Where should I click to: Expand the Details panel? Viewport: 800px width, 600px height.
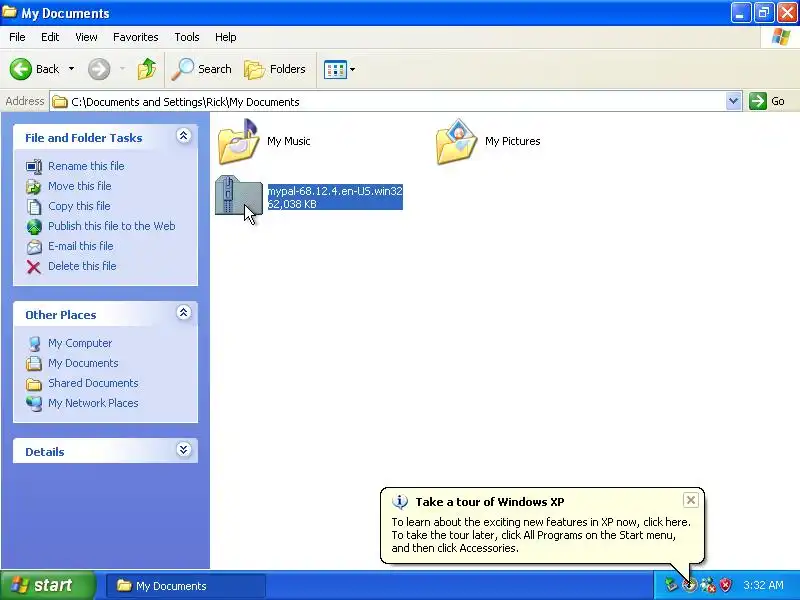184,449
